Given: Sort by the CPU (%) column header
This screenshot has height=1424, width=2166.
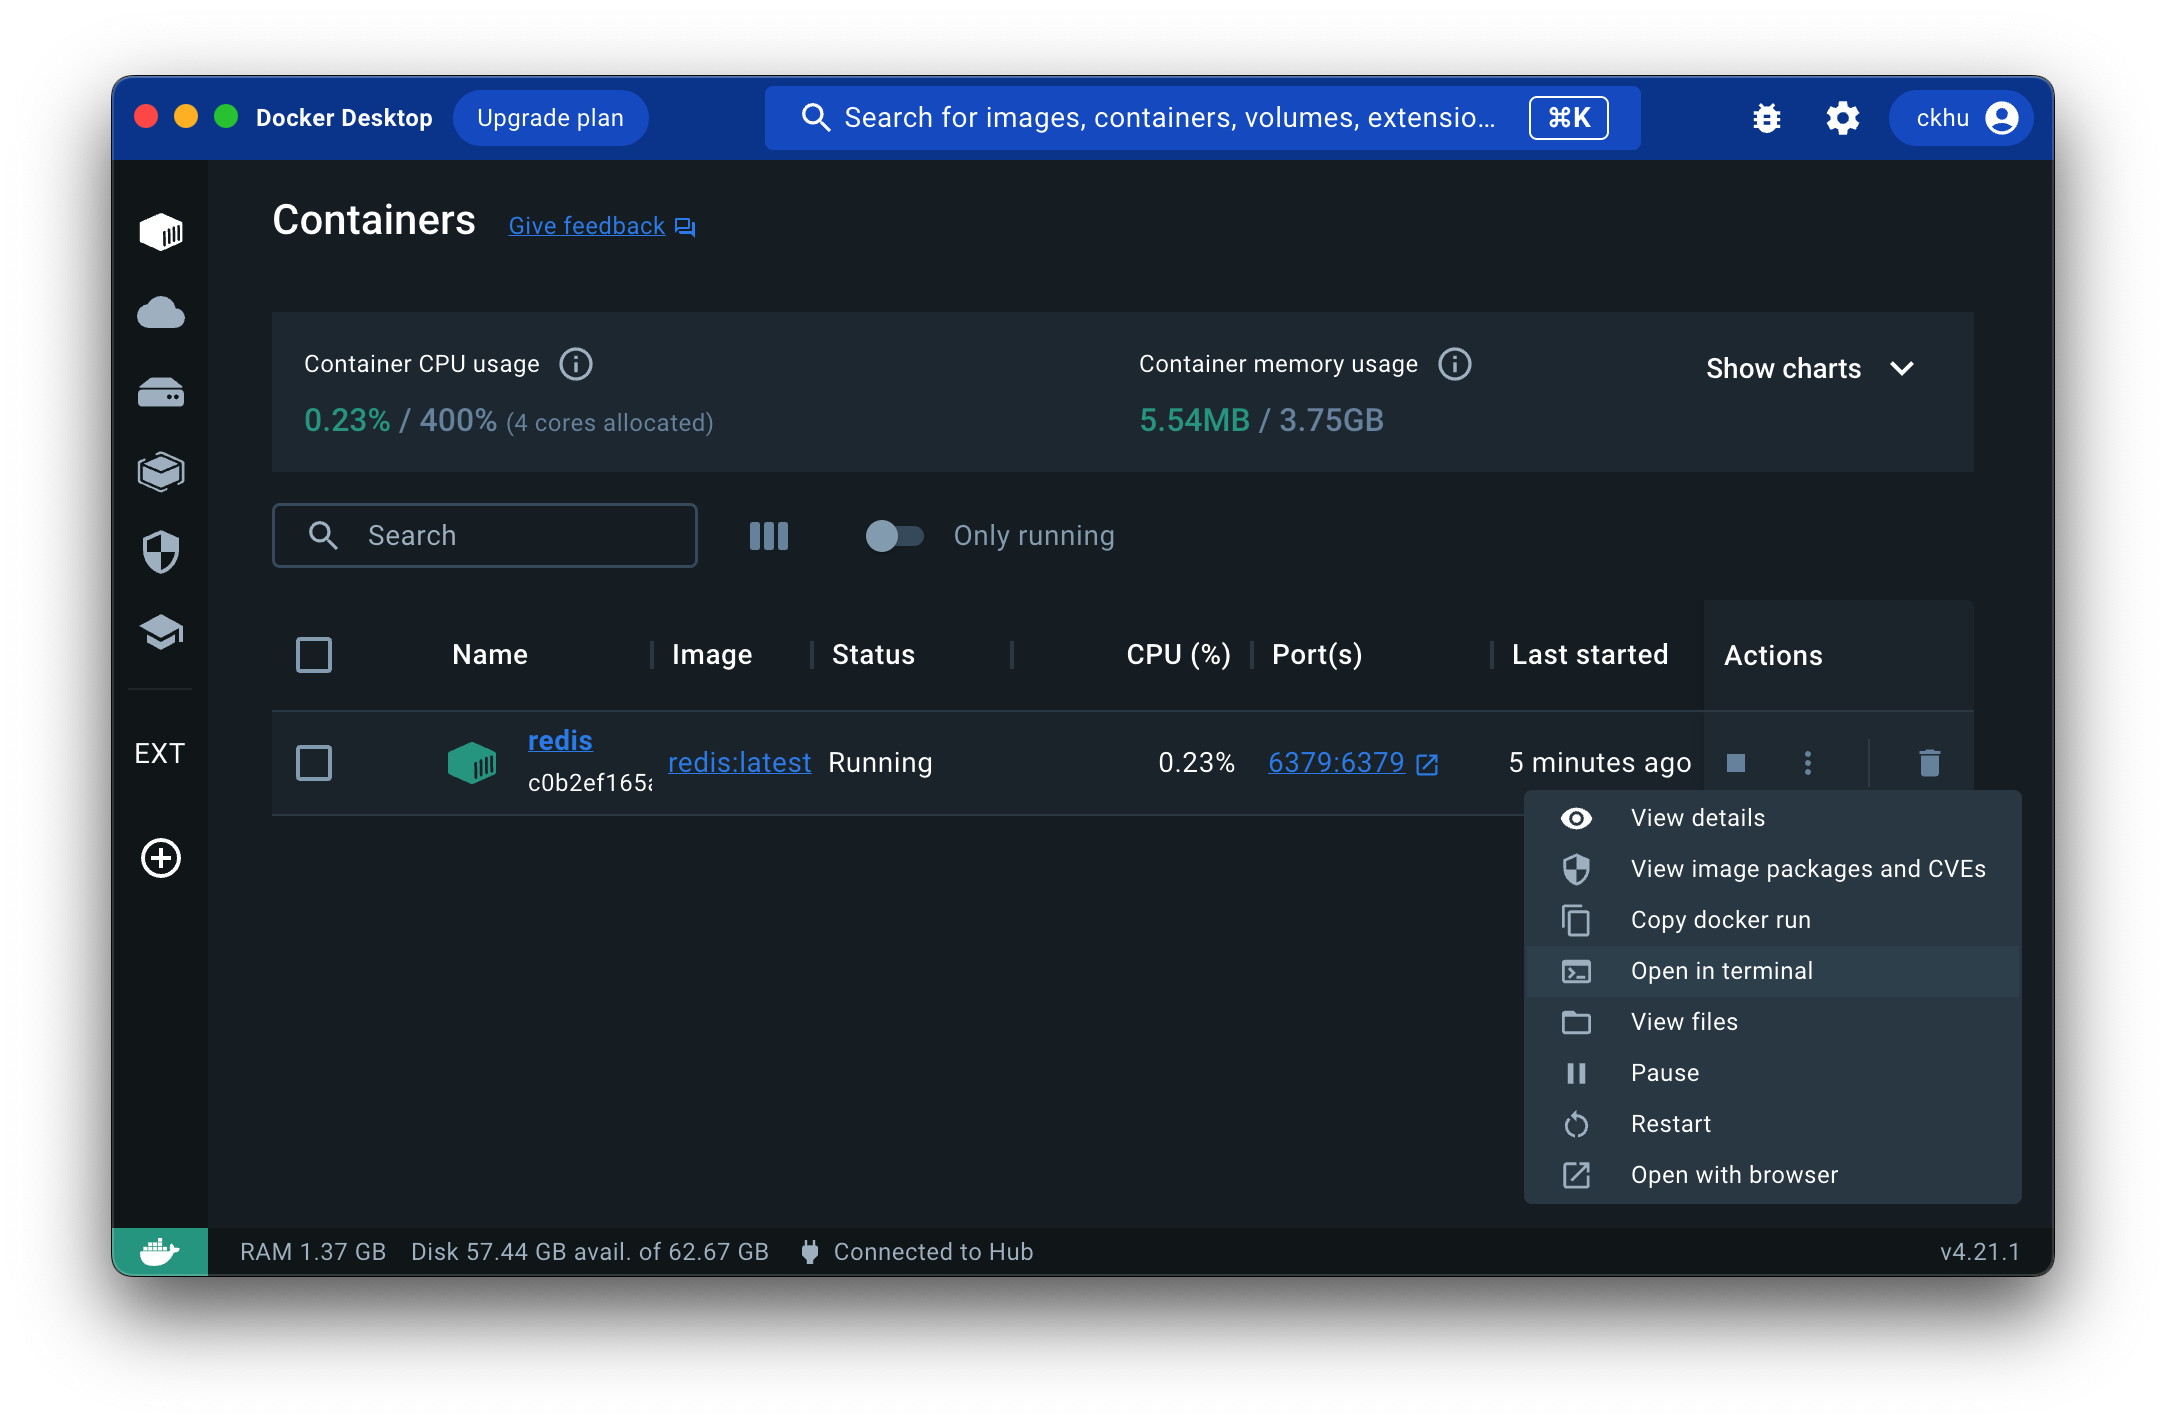Looking at the screenshot, I should tap(1178, 655).
